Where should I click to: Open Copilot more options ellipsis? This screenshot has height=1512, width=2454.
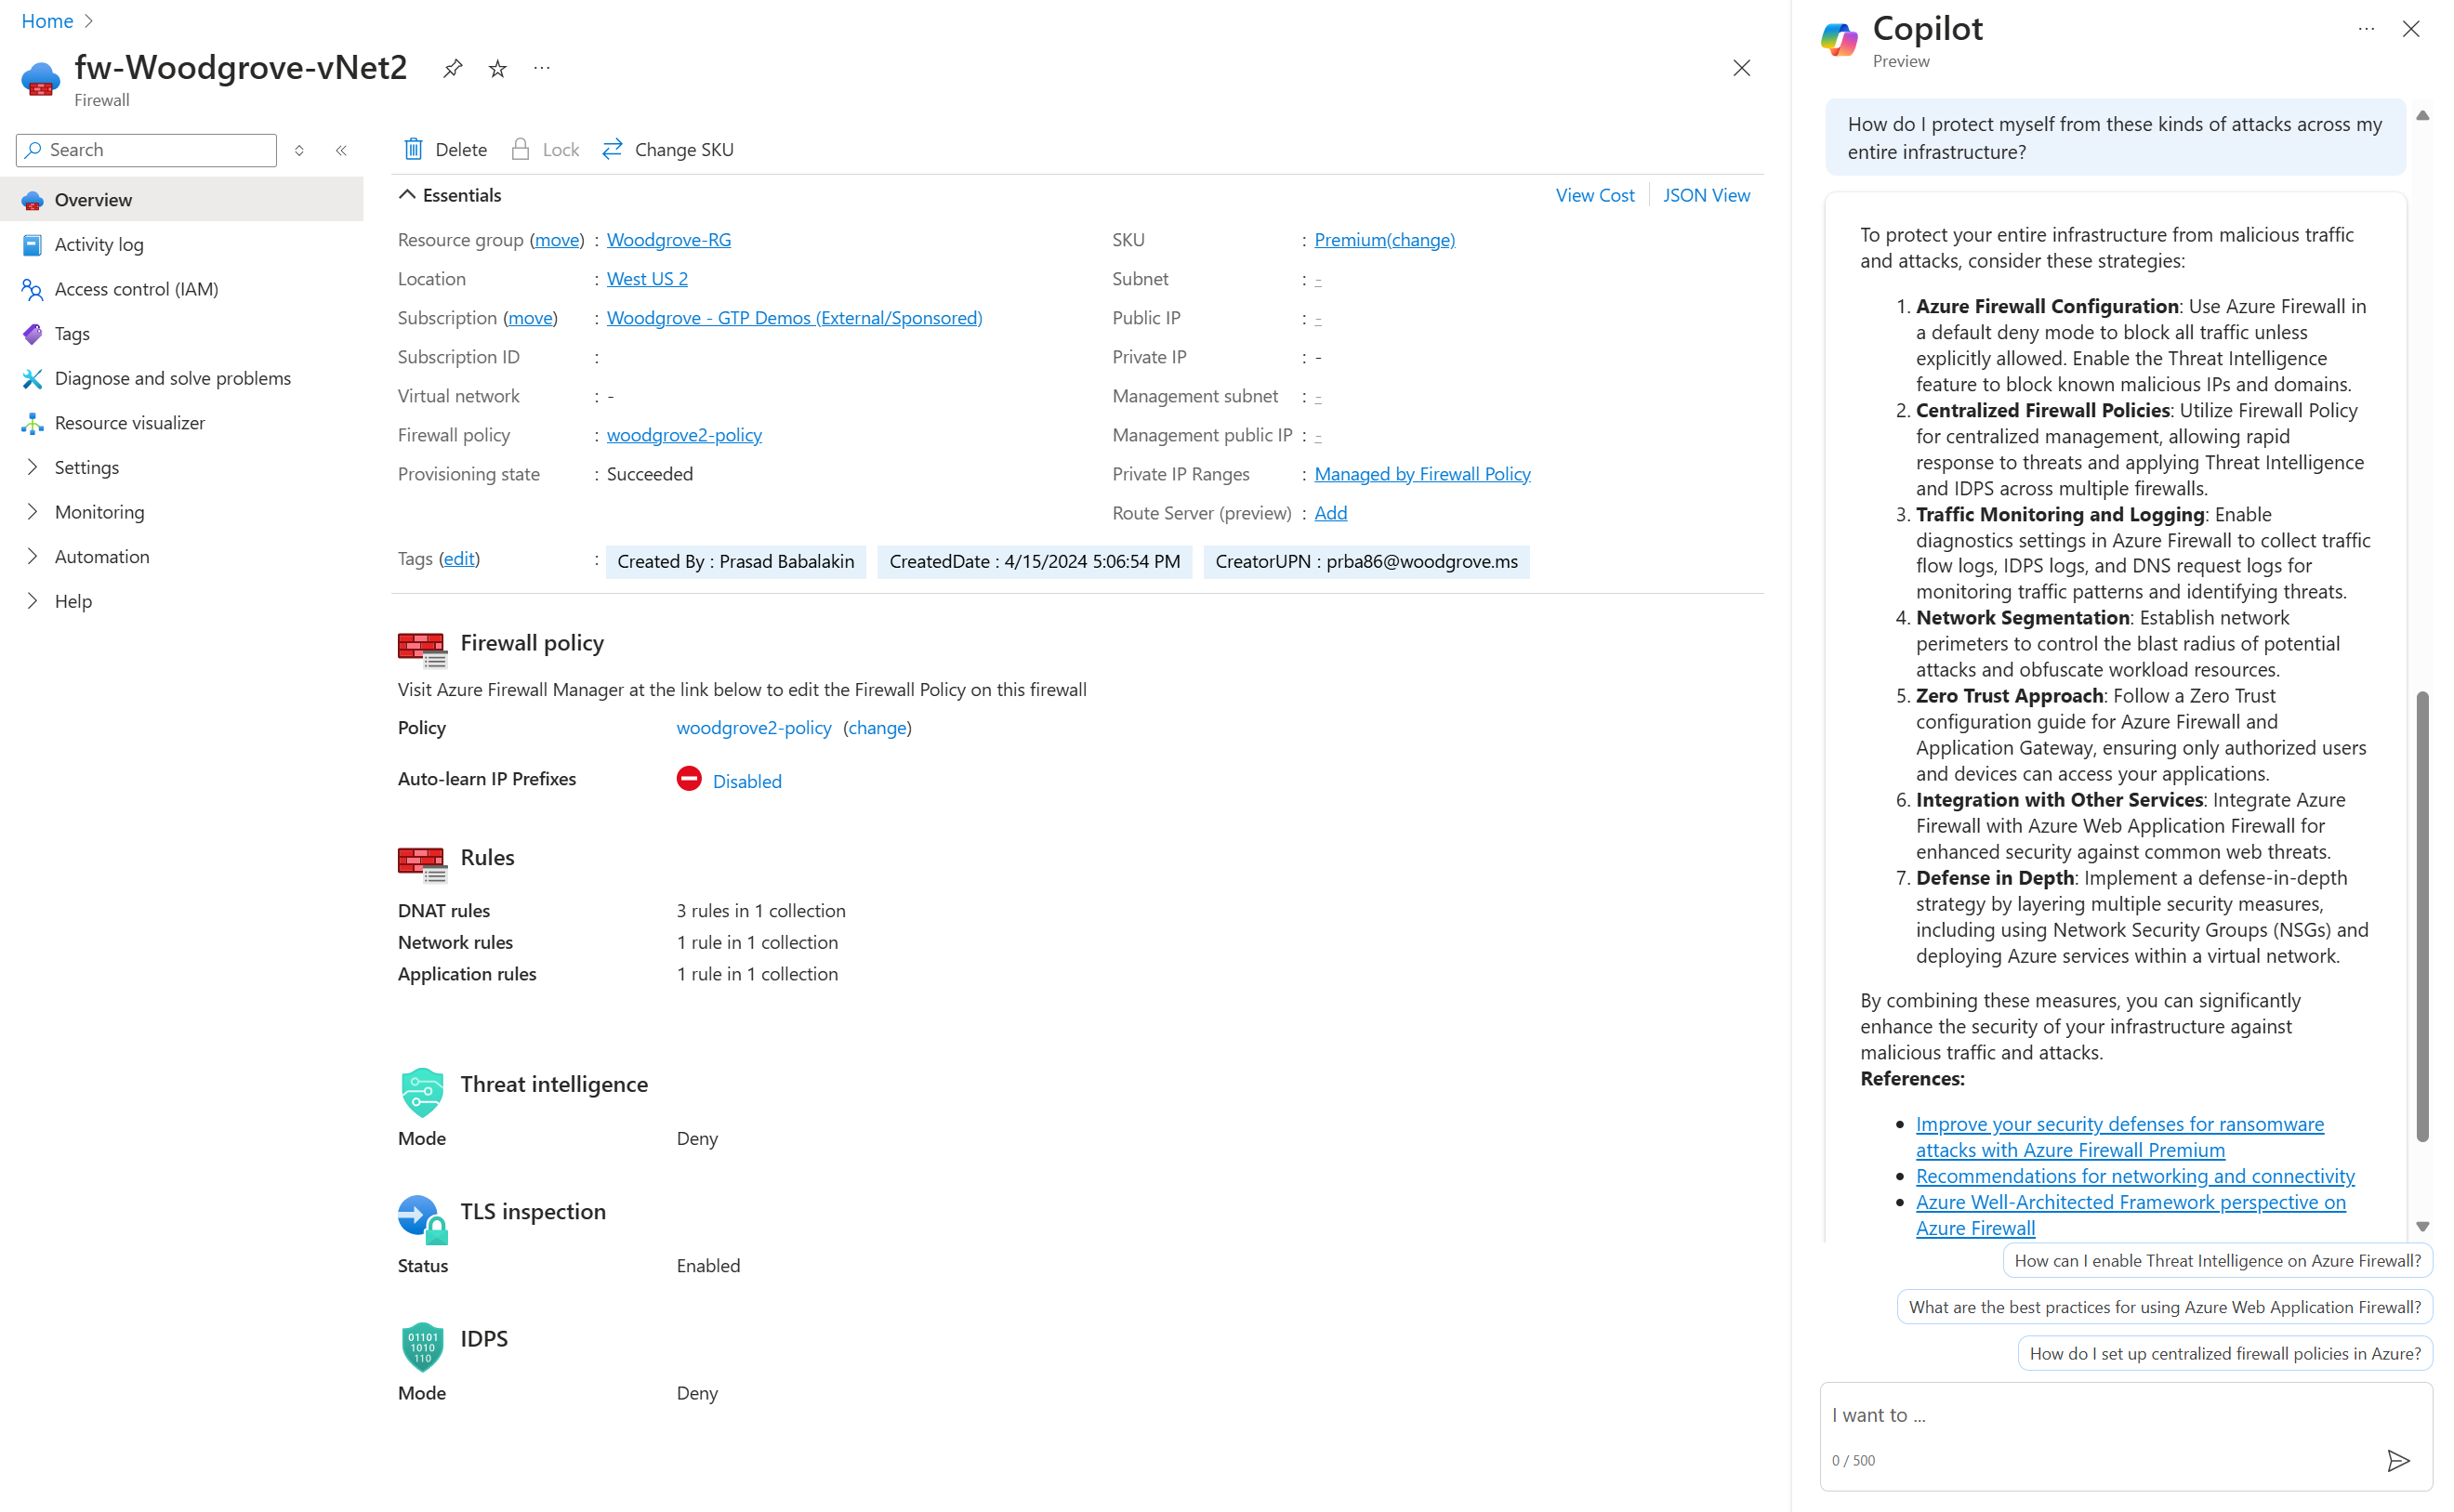pyautogui.click(x=2365, y=29)
